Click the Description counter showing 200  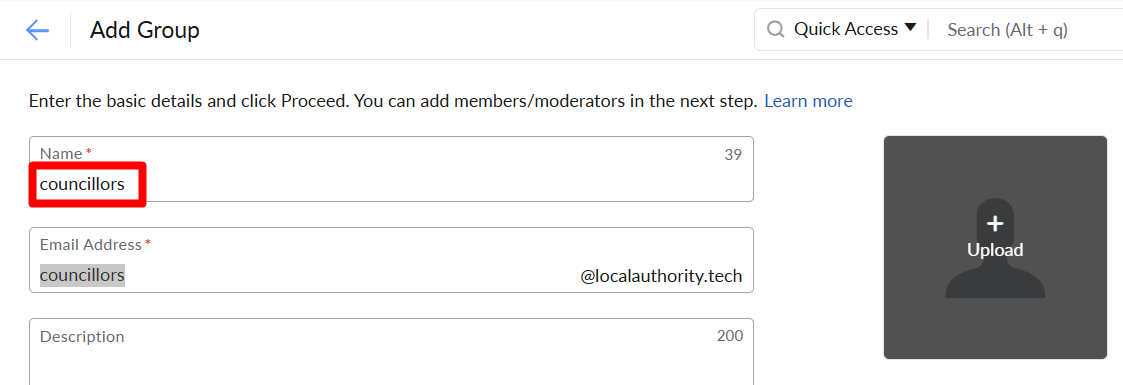(x=730, y=336)
